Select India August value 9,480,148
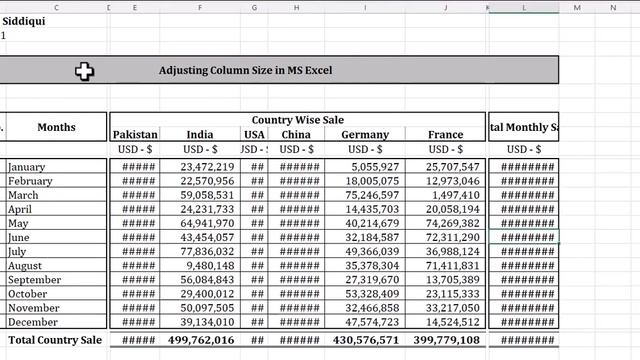640x360 pixels. pyautogui.click(x=200, y=265)
